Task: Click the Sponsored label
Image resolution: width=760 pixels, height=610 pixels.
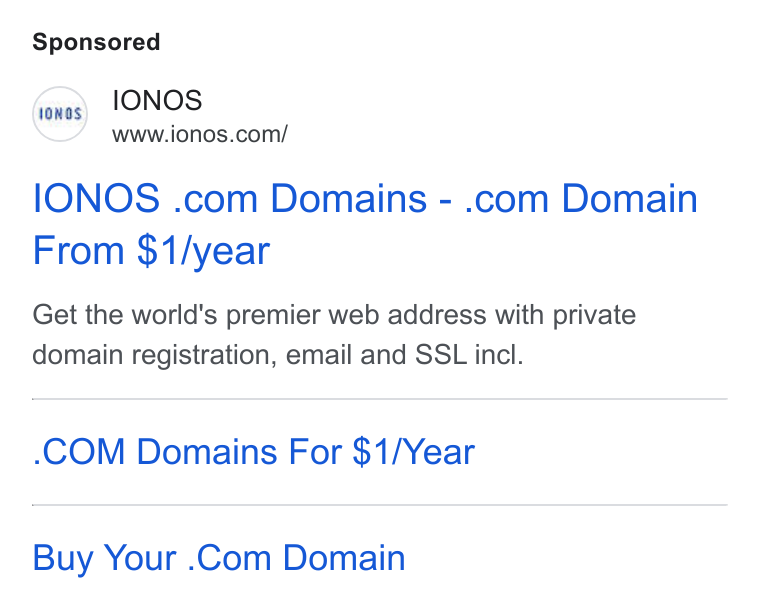Action: coord(96,42)
